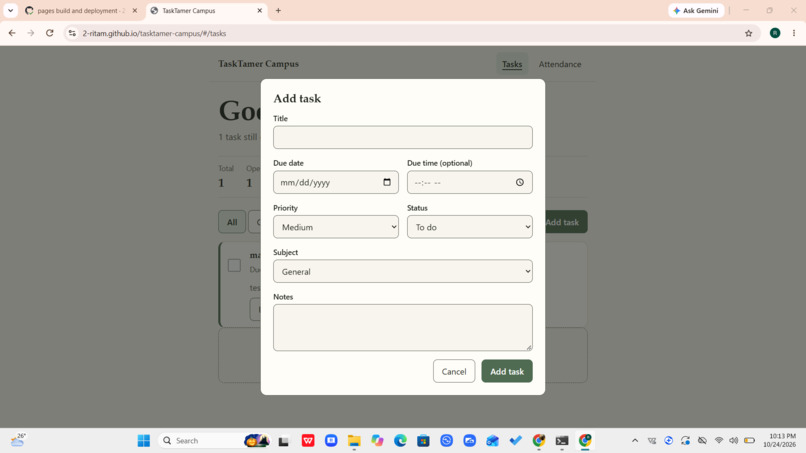806x453 pixels.
Task: Focus the Title input field
Action: click(402, 137)
